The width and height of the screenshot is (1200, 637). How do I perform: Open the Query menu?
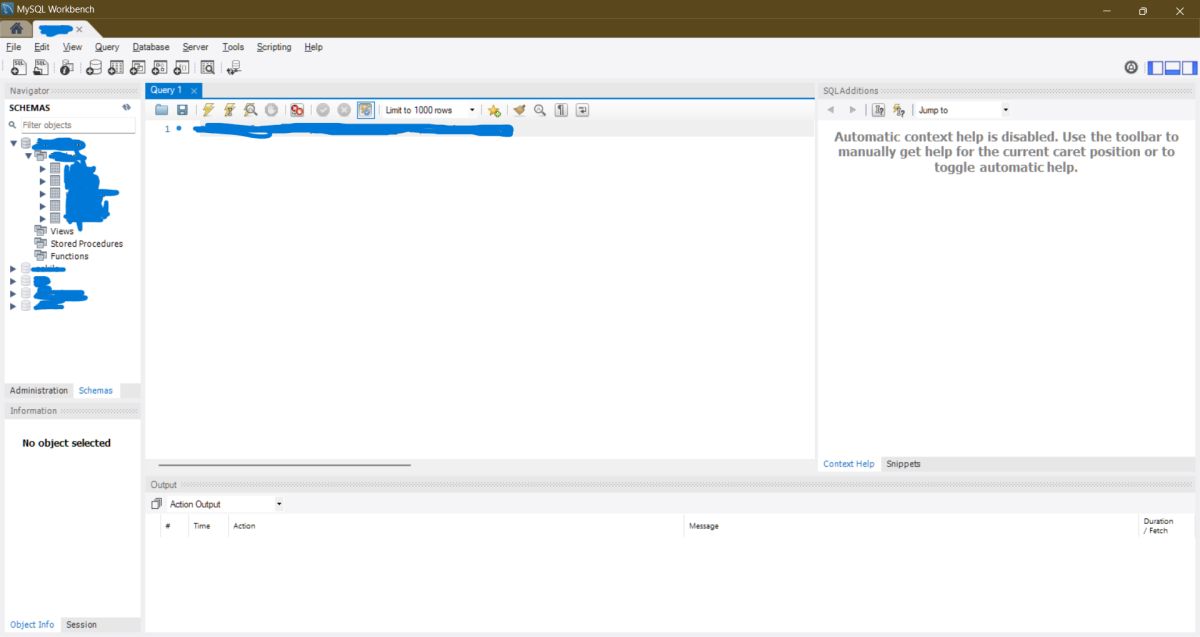(x=107, y=47)
